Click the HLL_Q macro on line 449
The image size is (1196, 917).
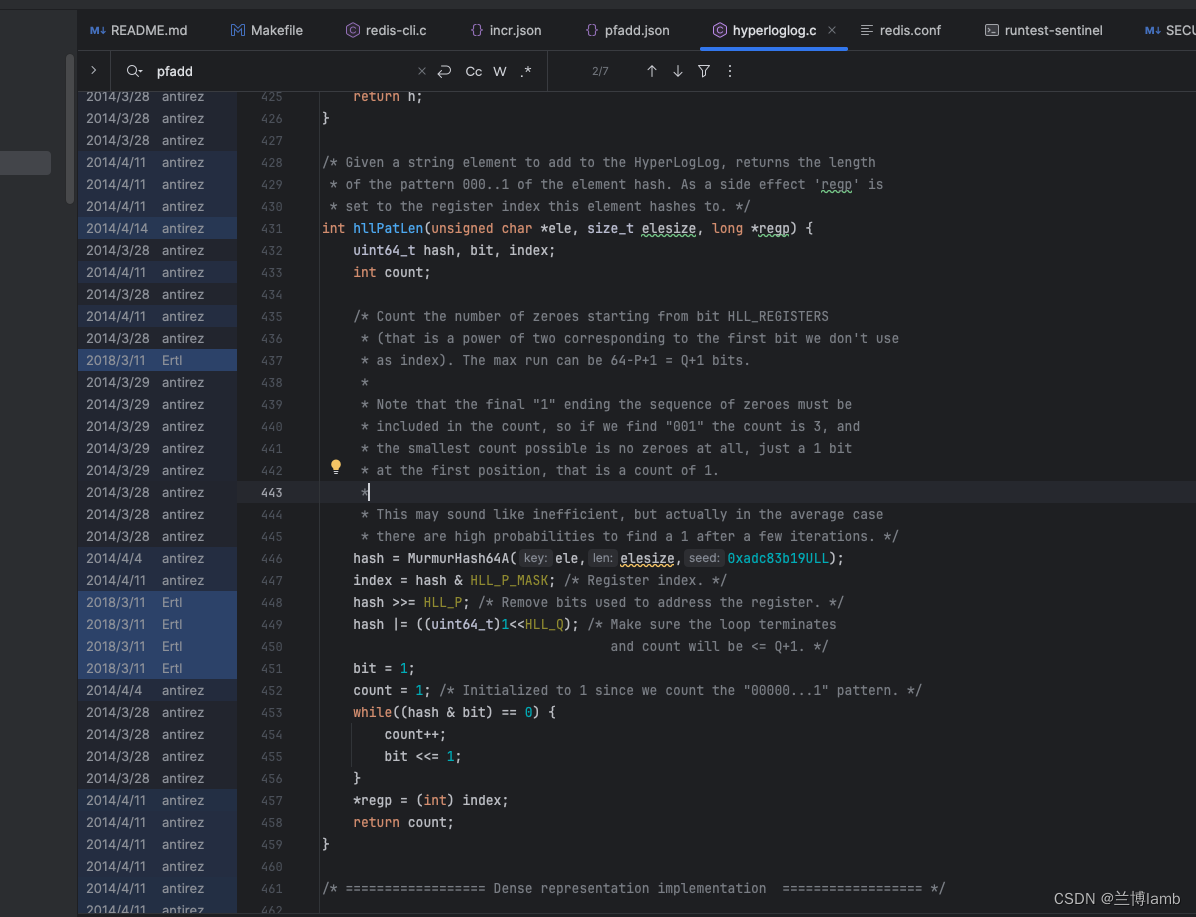[544, 625]
